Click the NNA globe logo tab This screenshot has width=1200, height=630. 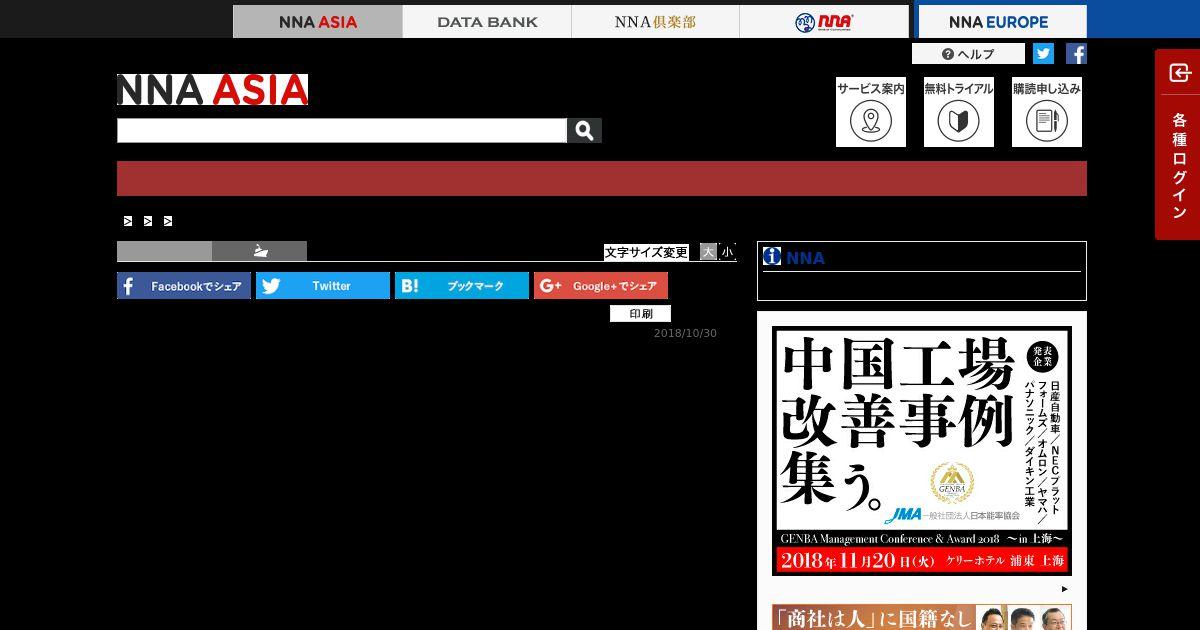click(x=824, y=21)
